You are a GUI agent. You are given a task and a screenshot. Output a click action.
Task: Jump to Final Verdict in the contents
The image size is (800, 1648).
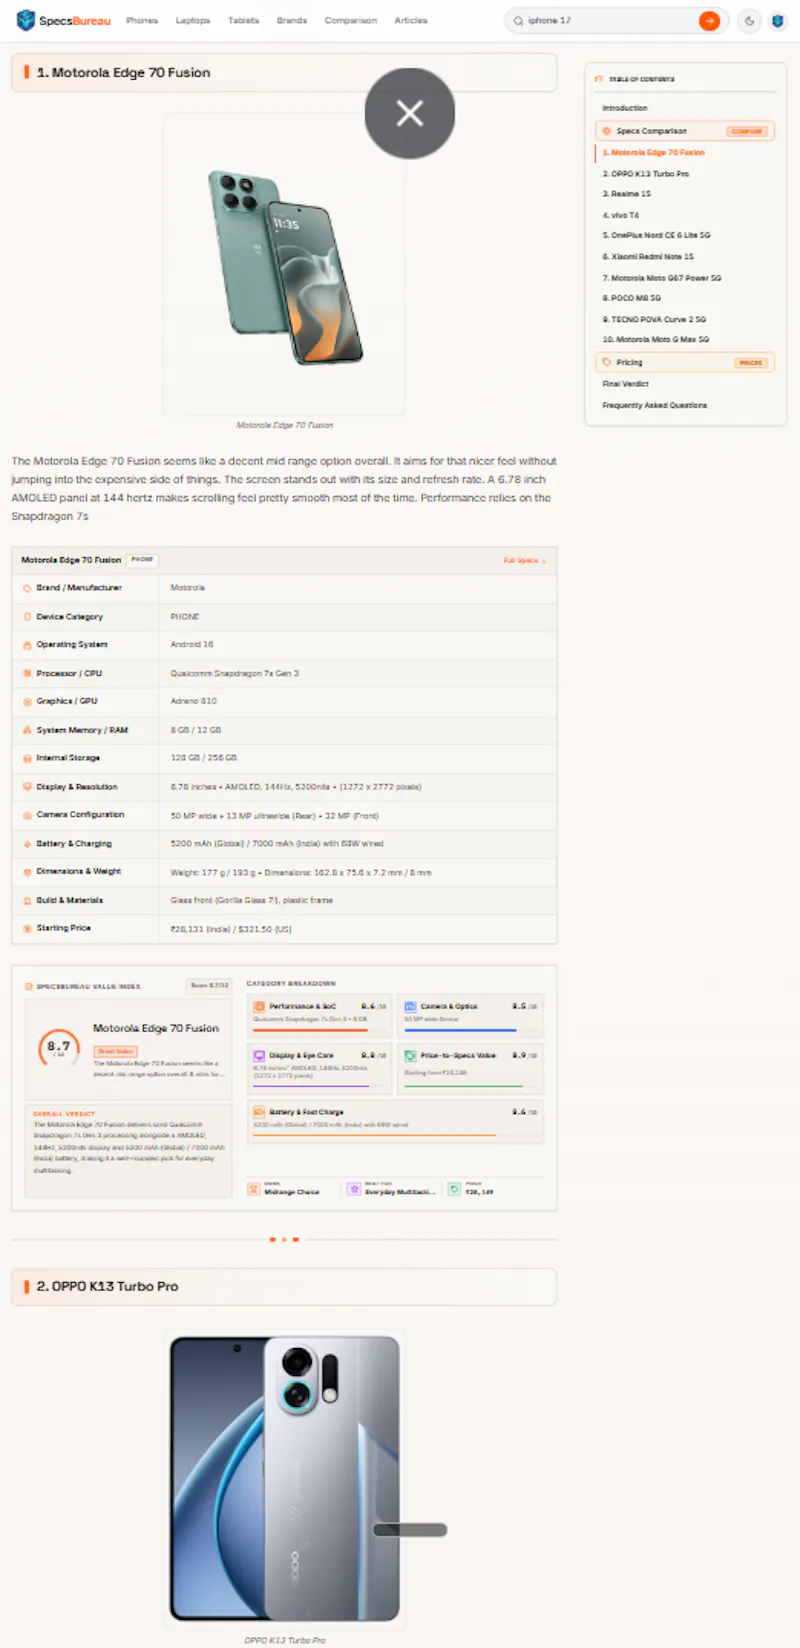click(x=626, y=384)
